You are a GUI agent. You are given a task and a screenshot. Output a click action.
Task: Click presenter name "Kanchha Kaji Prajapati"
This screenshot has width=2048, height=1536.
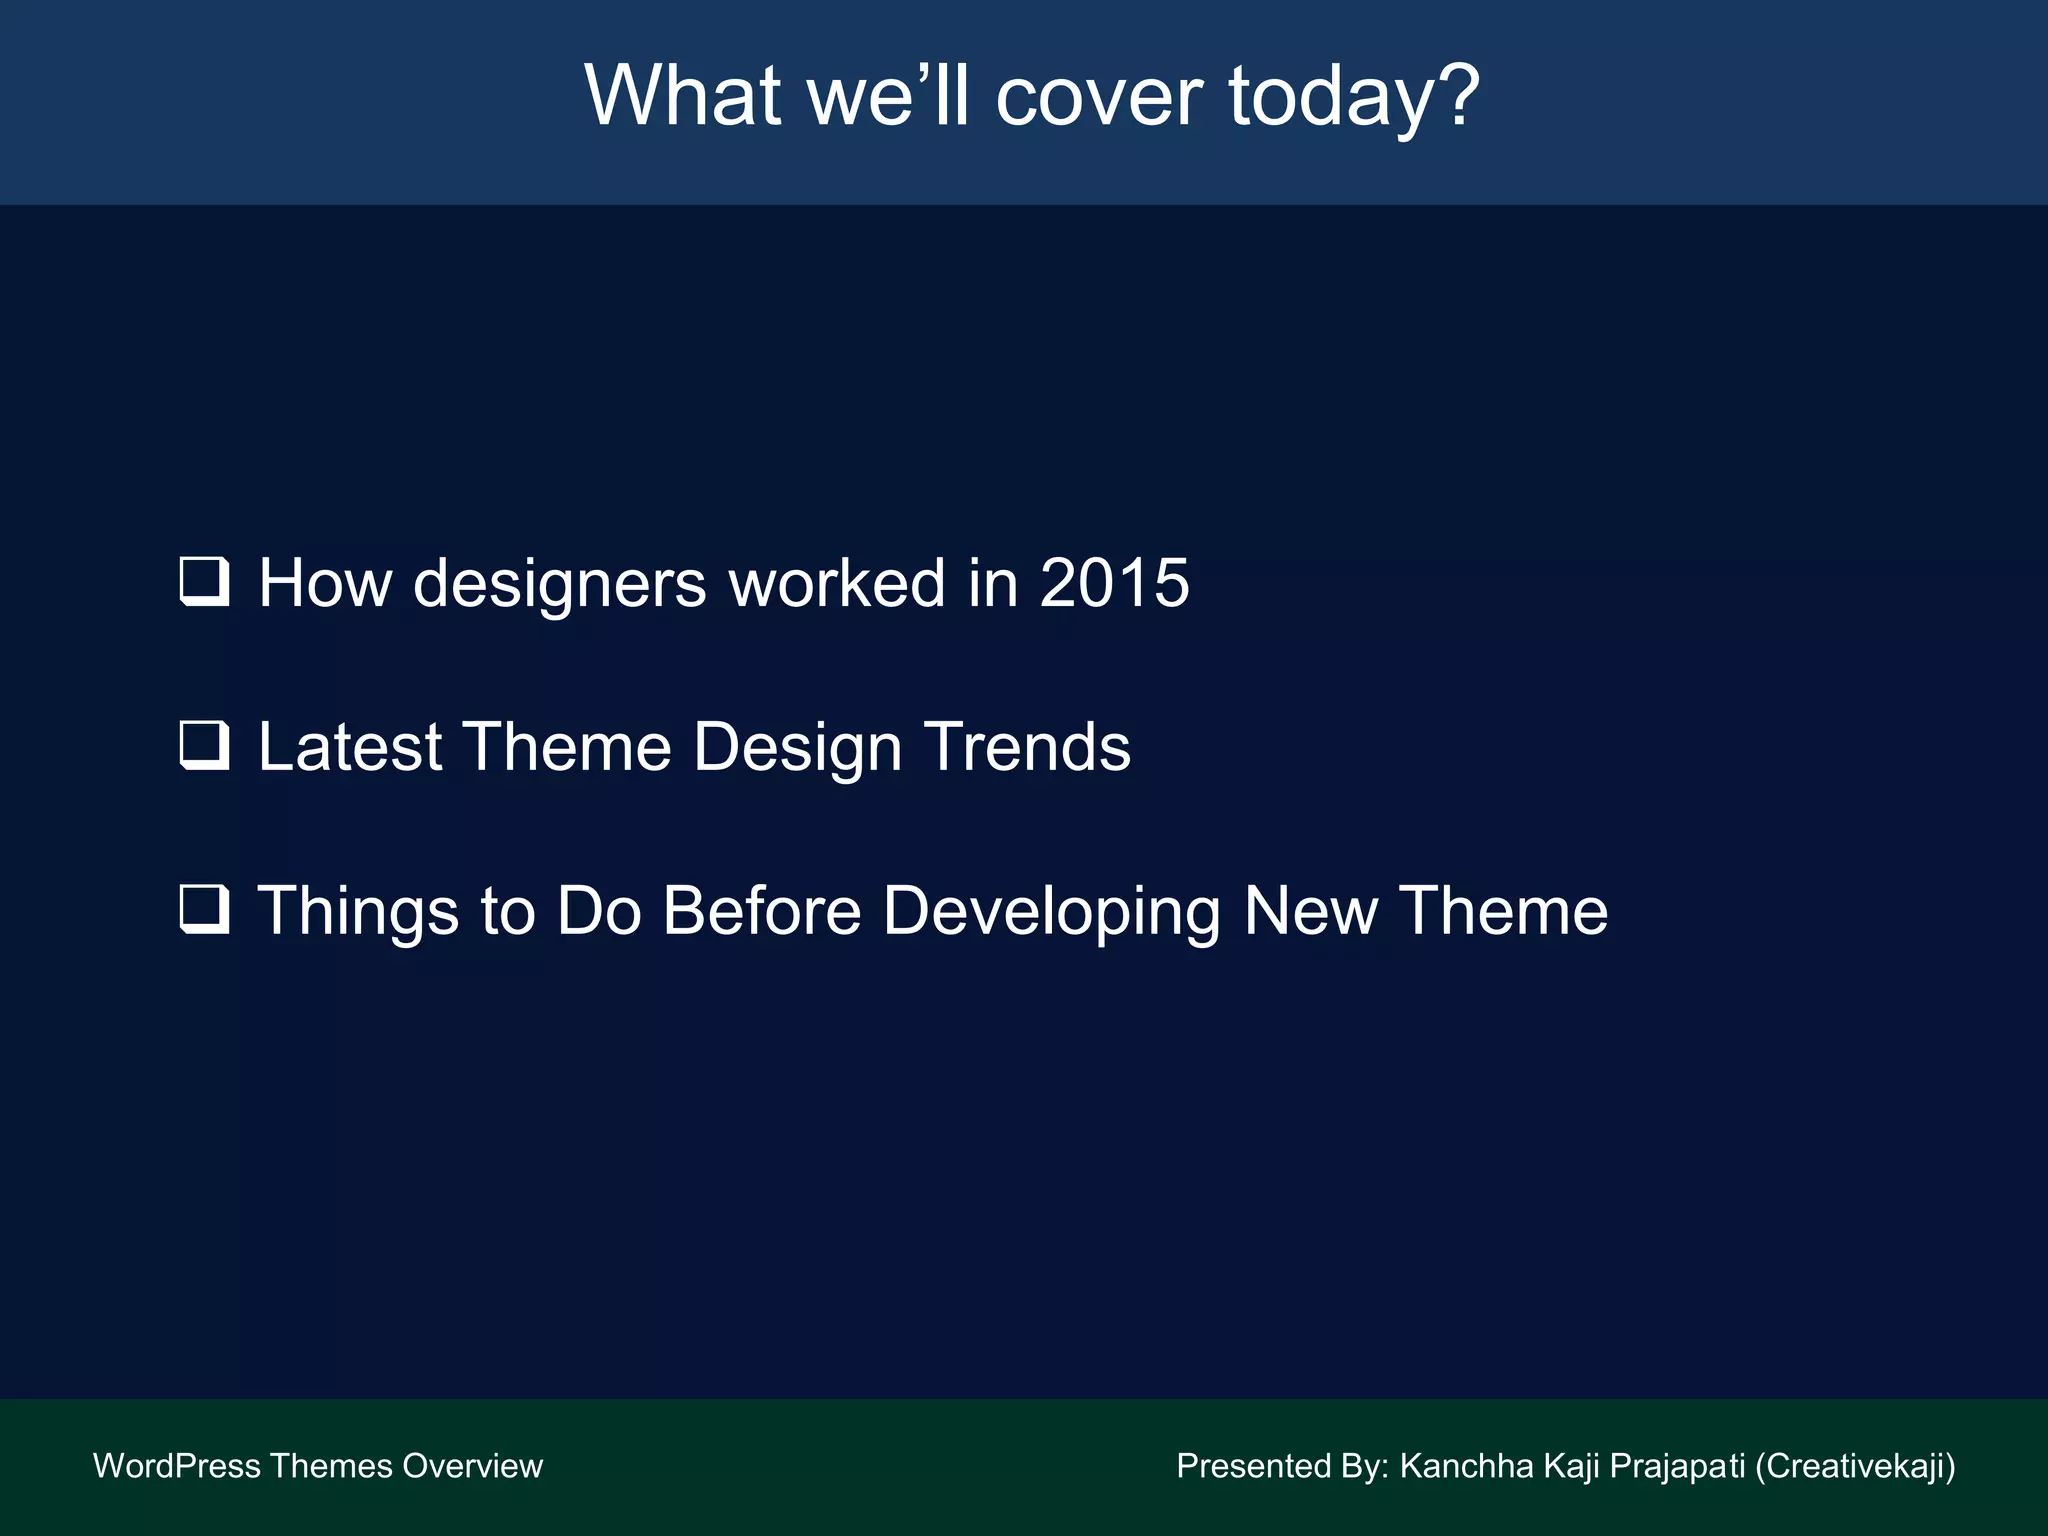click(1572, 1466)
